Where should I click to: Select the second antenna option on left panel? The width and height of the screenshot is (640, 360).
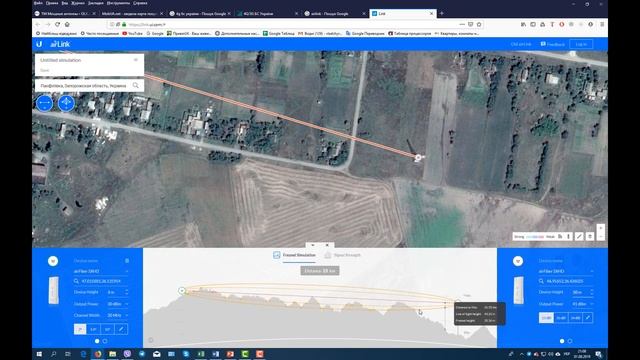click(93, 329)
